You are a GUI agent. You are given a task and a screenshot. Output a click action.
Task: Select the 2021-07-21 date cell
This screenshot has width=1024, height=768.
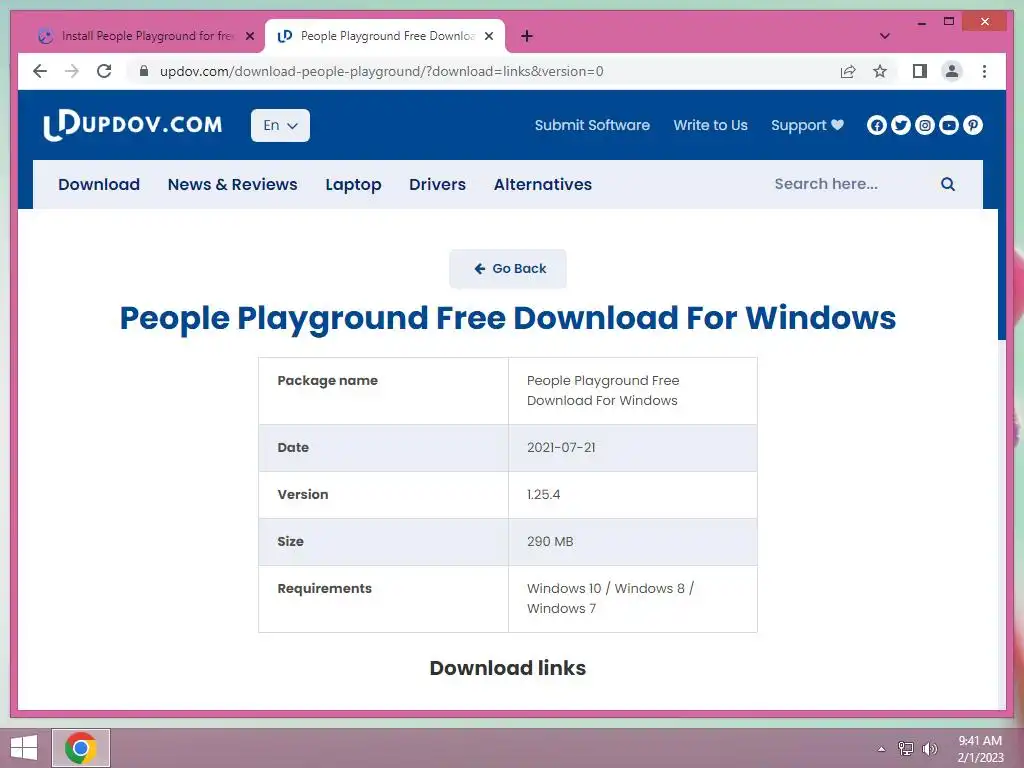(633, 448)
